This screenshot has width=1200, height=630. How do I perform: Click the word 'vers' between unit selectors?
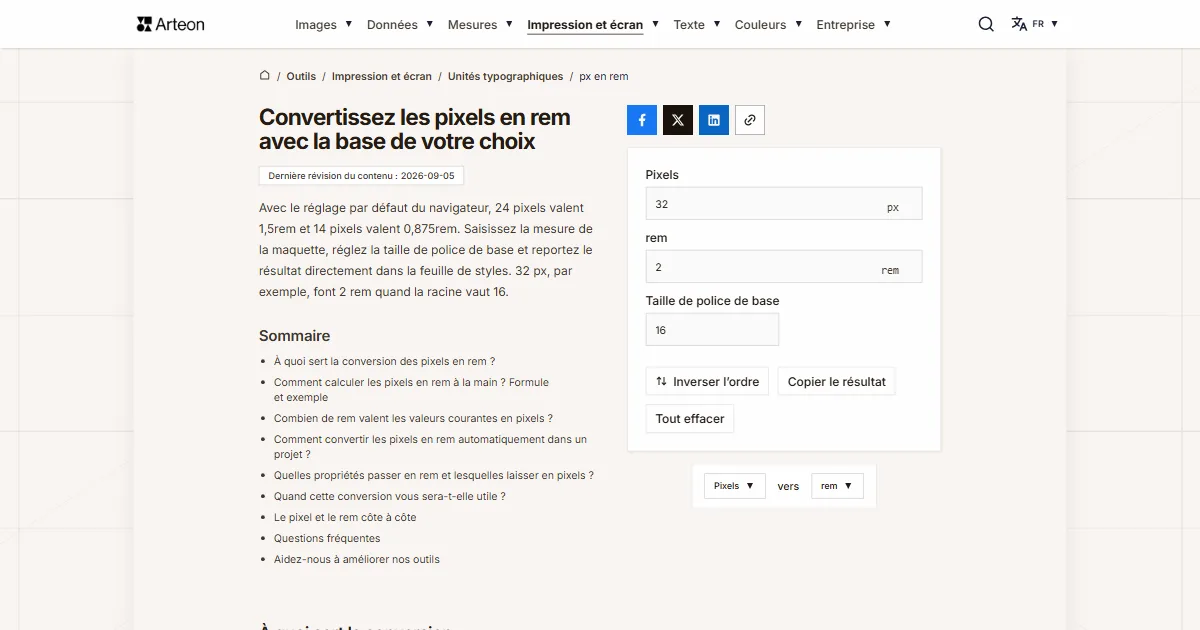point(788,486)
